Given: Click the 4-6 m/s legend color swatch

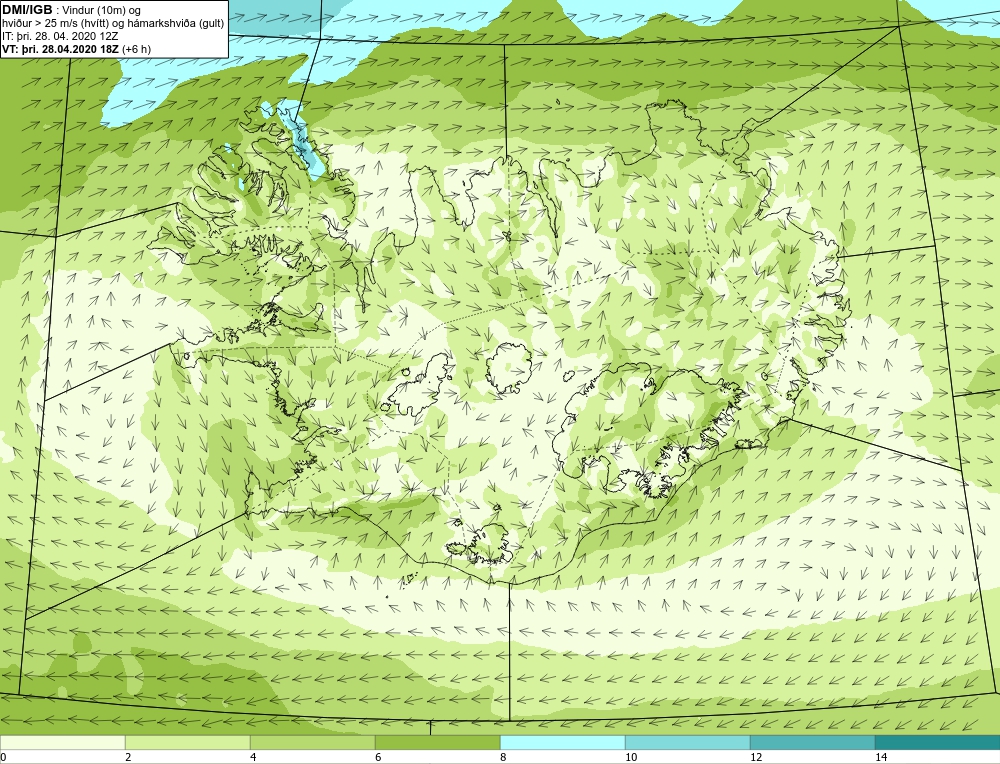Looking at the screenshot, I should pyautogui.click(x=312, y=742).
